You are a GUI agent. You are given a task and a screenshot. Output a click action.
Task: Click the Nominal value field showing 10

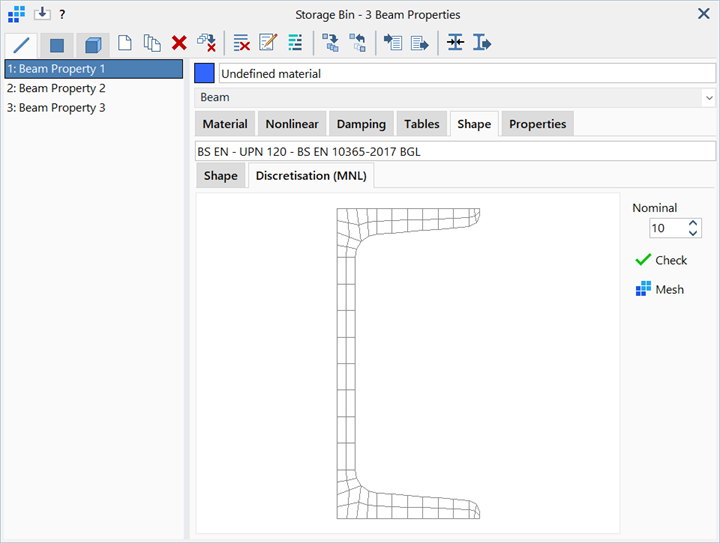pyautogui.click(x=668, y=228)
